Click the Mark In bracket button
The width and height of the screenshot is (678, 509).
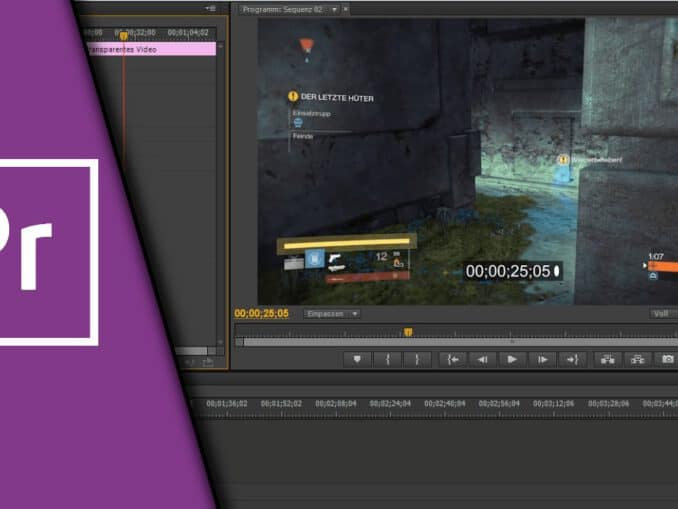[x=387, y=359]
